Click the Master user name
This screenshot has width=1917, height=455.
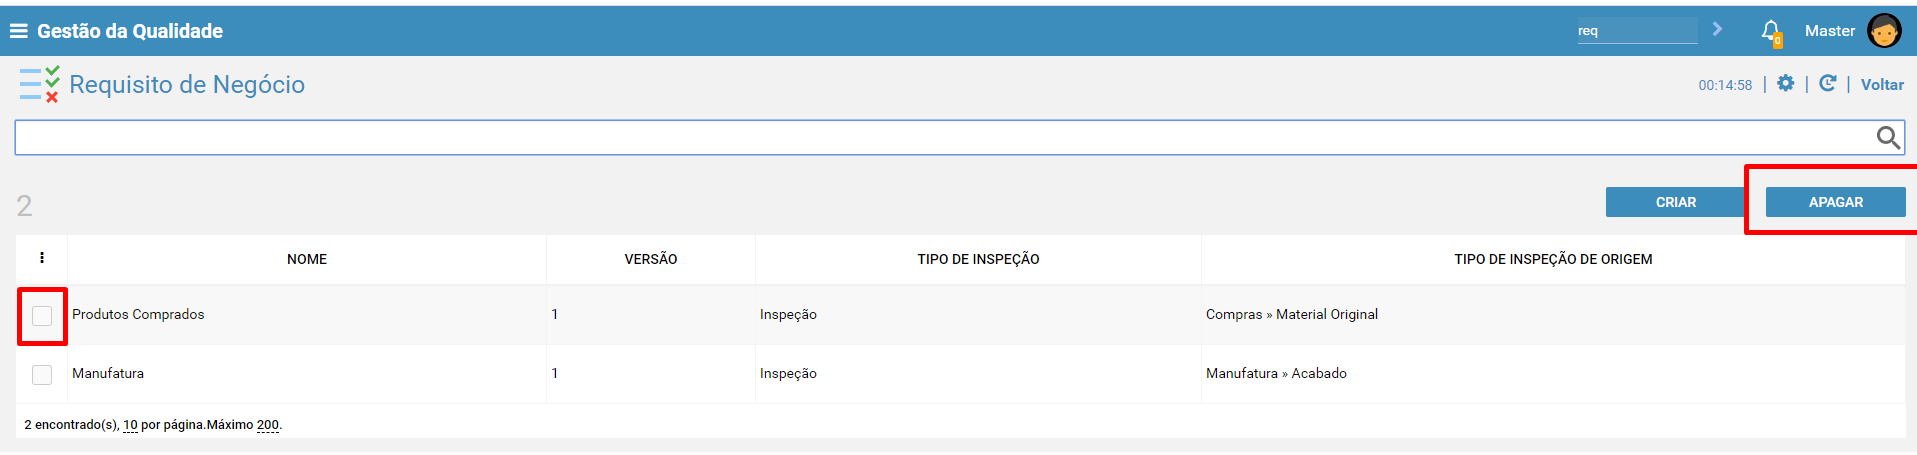(x=1830, y=31)
